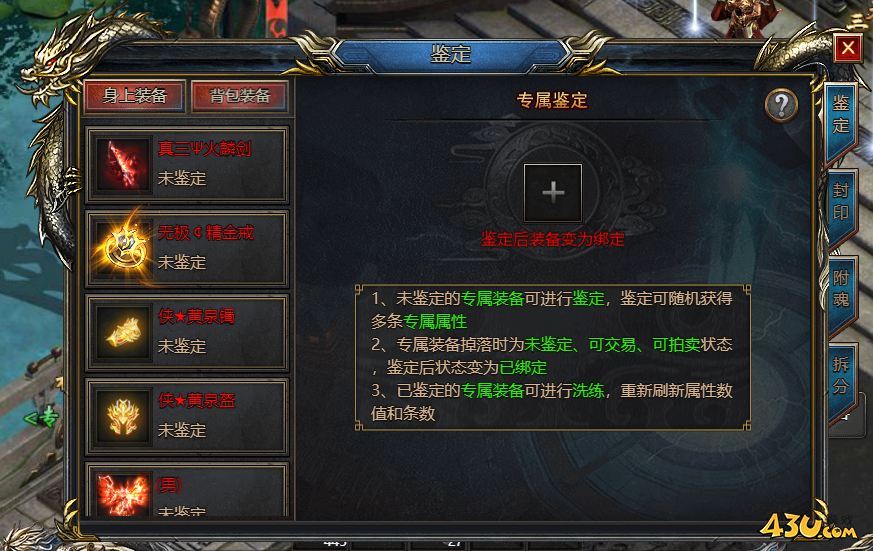
Task: Switch to the 背包装备 tab
Action: click(239, 96)
